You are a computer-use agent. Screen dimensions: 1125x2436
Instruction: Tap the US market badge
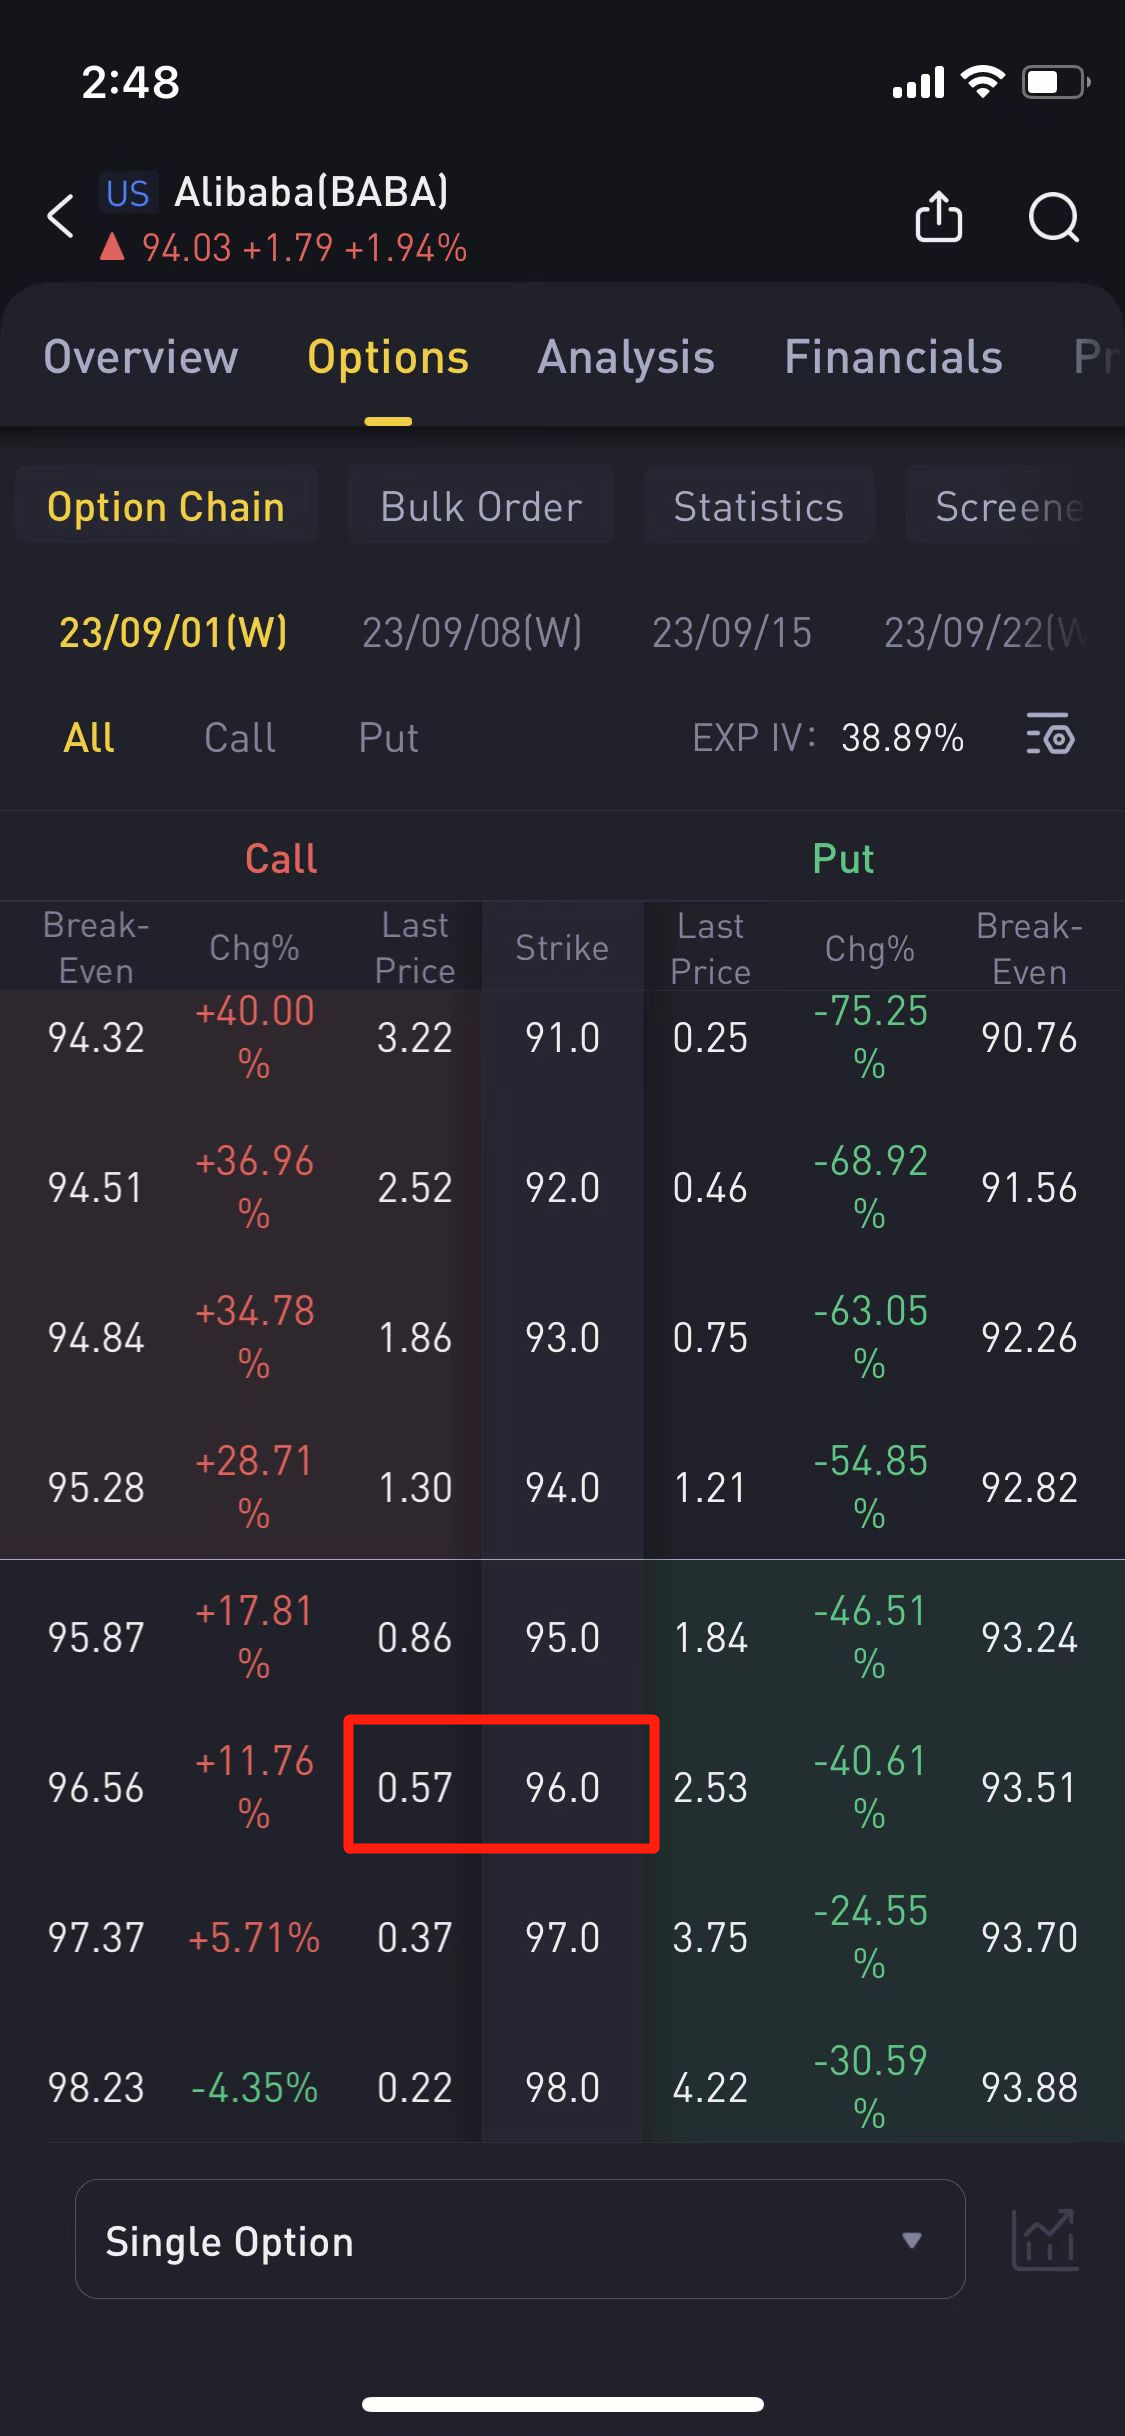pos(128,193)
